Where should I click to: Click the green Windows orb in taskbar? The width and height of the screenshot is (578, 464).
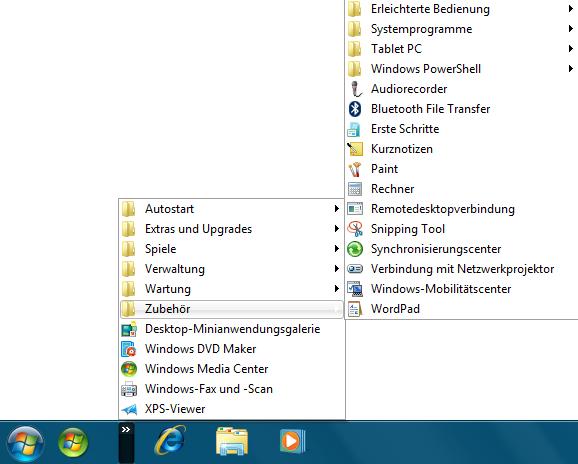pos(73,442)
